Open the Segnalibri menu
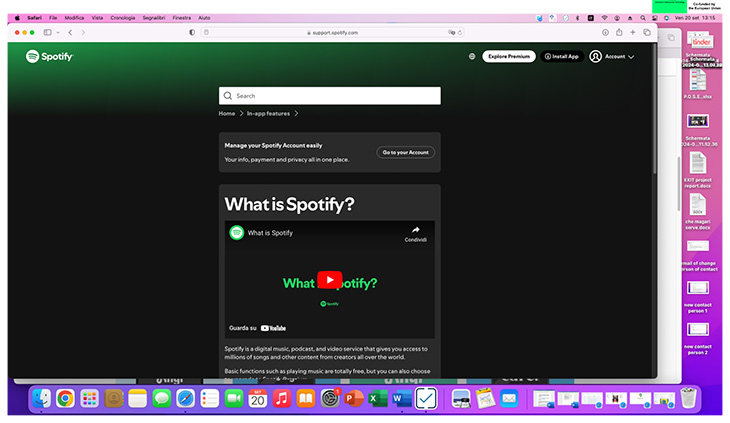Screen dimensions: 730x423 click(154, 18)
